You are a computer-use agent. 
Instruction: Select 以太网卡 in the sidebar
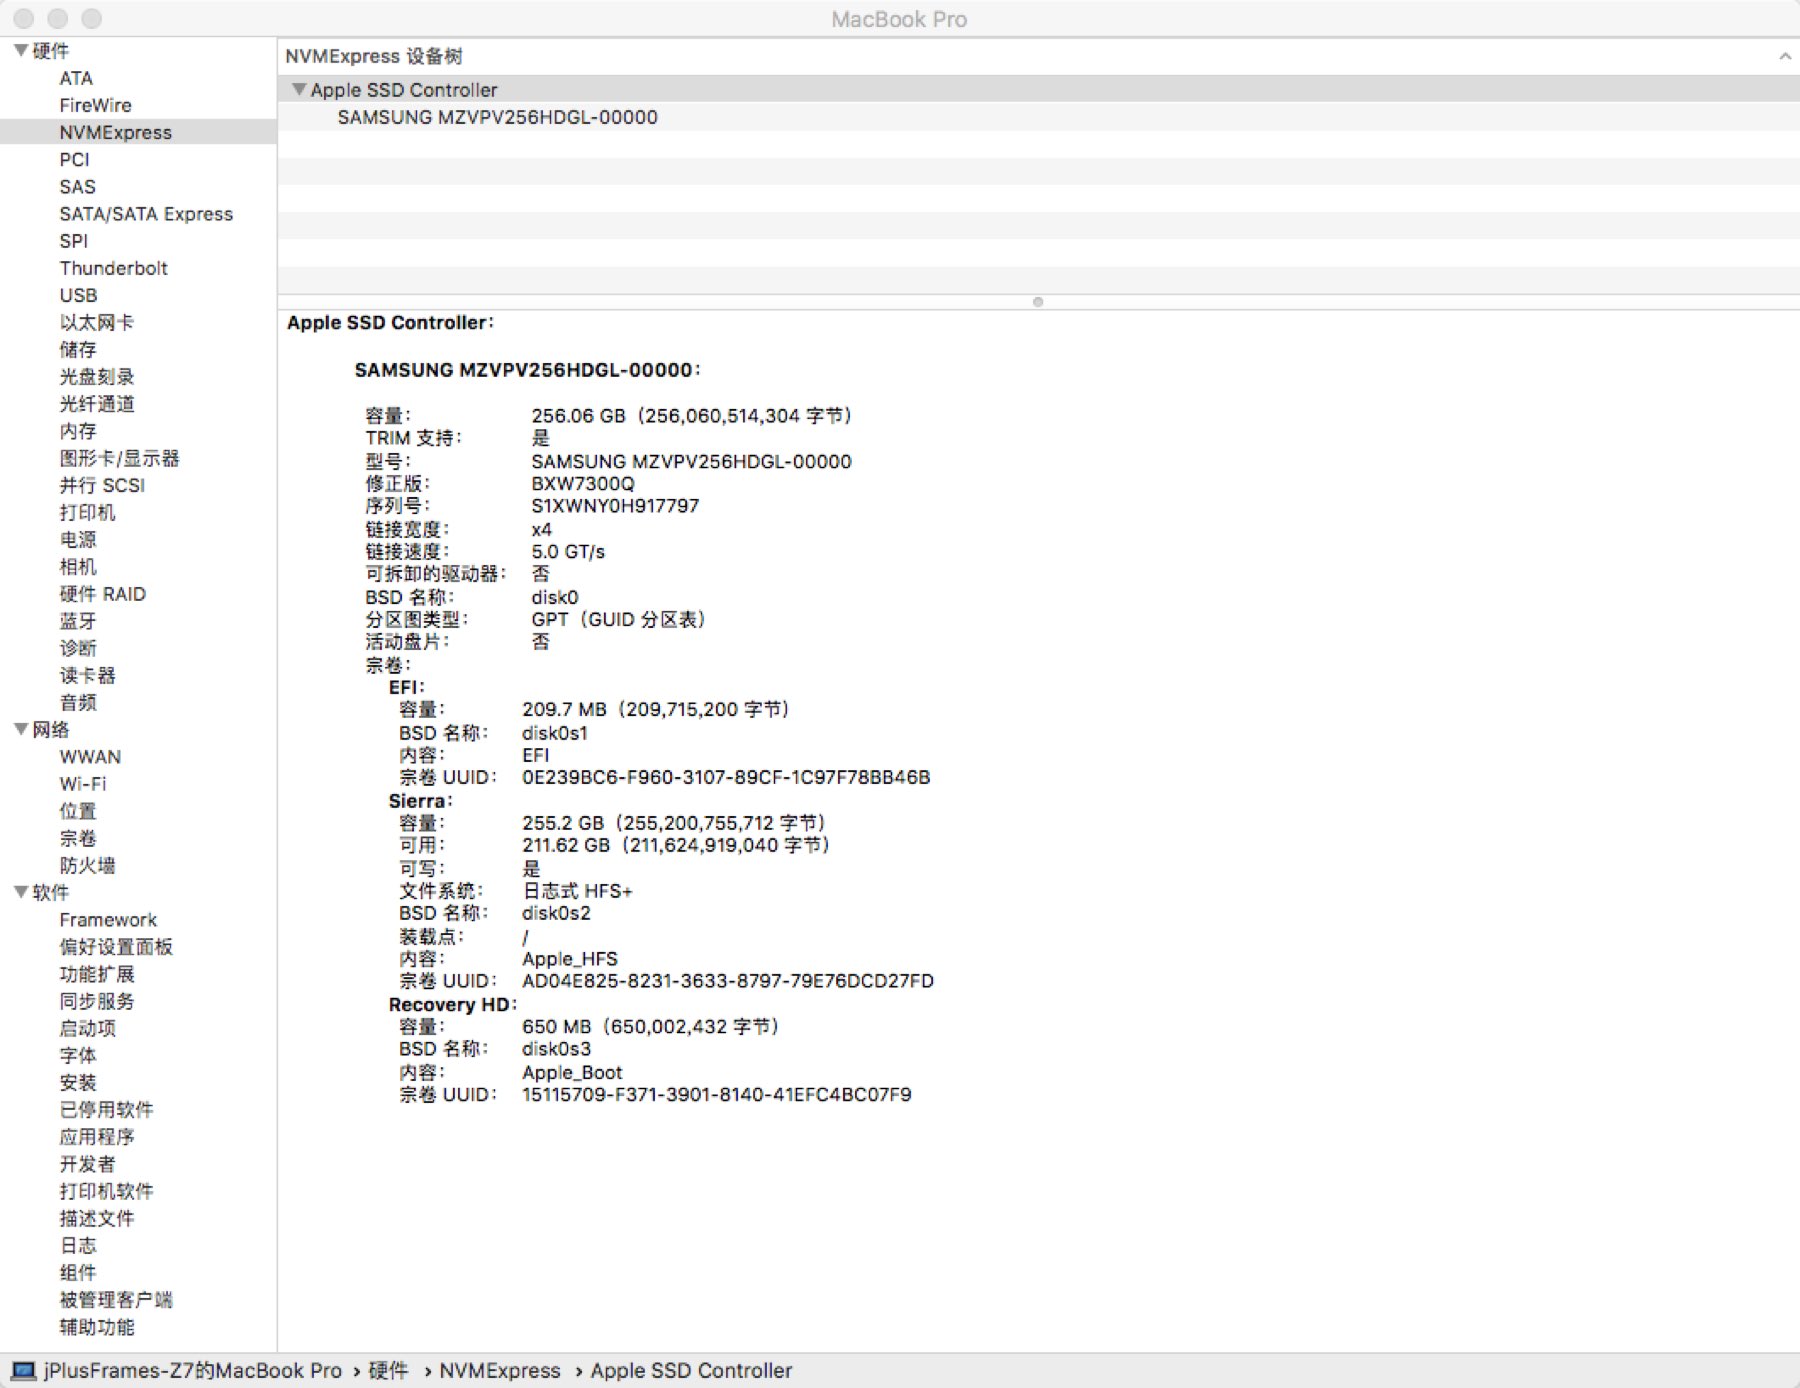pyautogui.click(x=96, y=322)
